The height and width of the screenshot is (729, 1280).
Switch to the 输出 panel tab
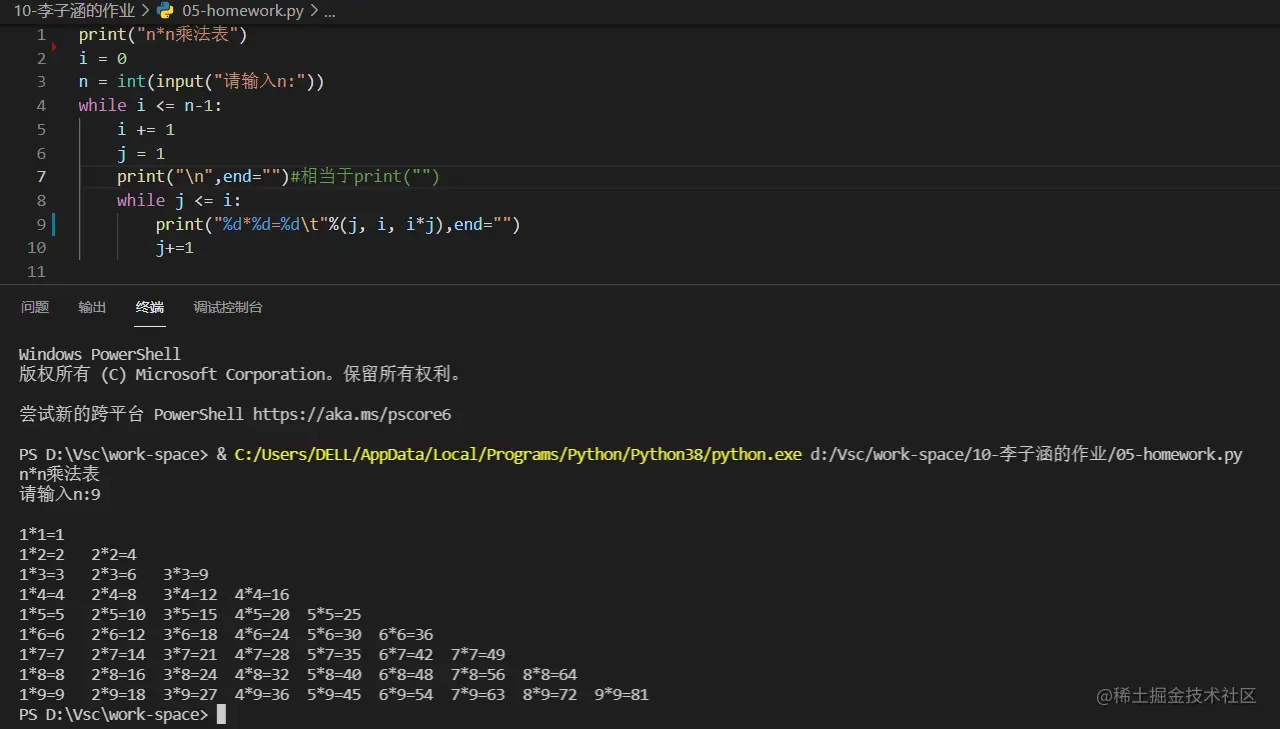(92, 307)
